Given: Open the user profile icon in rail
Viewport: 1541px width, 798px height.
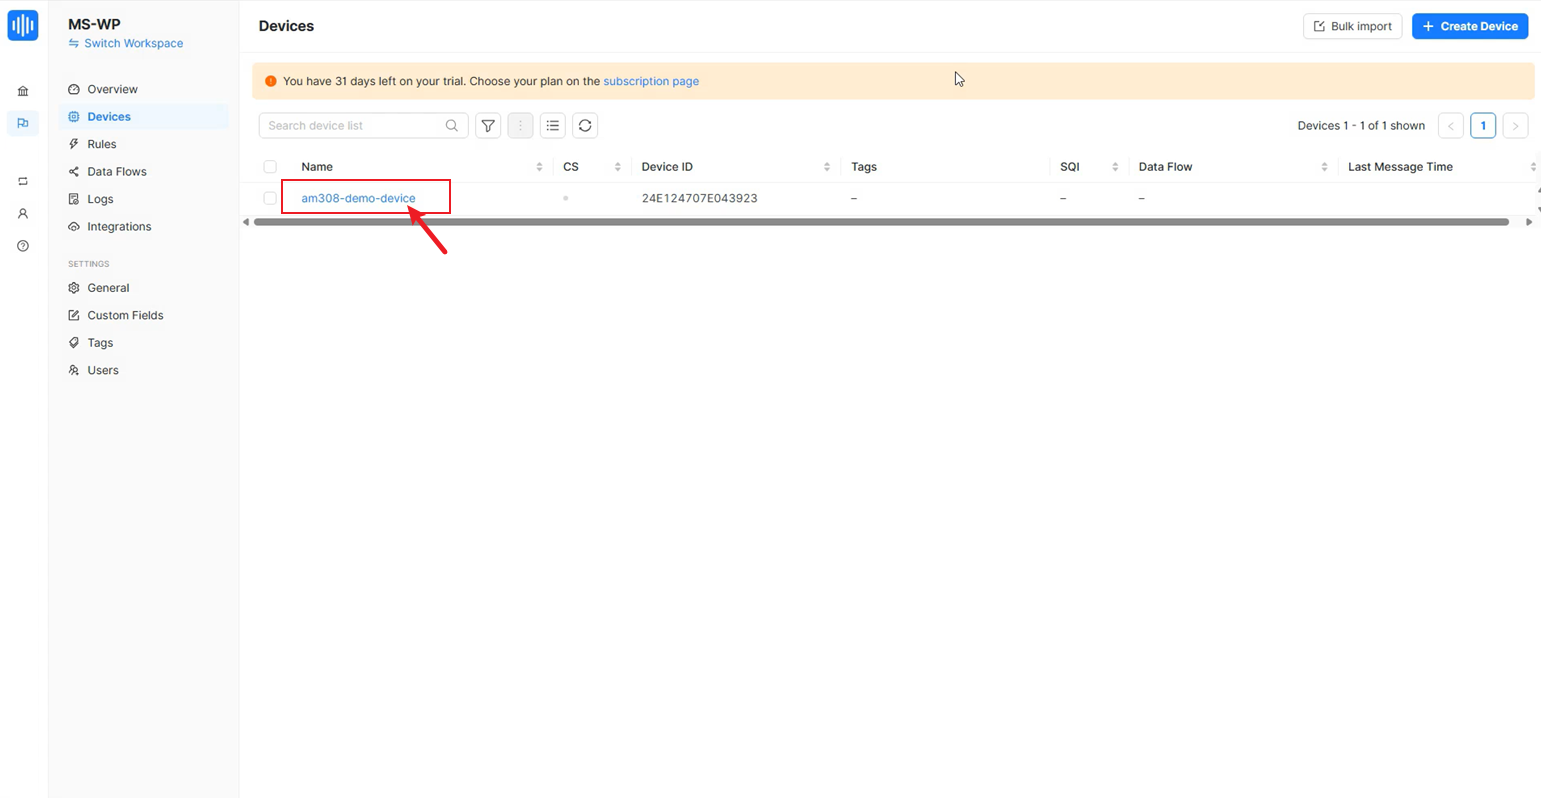Looking at the screenshot, I should (x=23, y=213).
